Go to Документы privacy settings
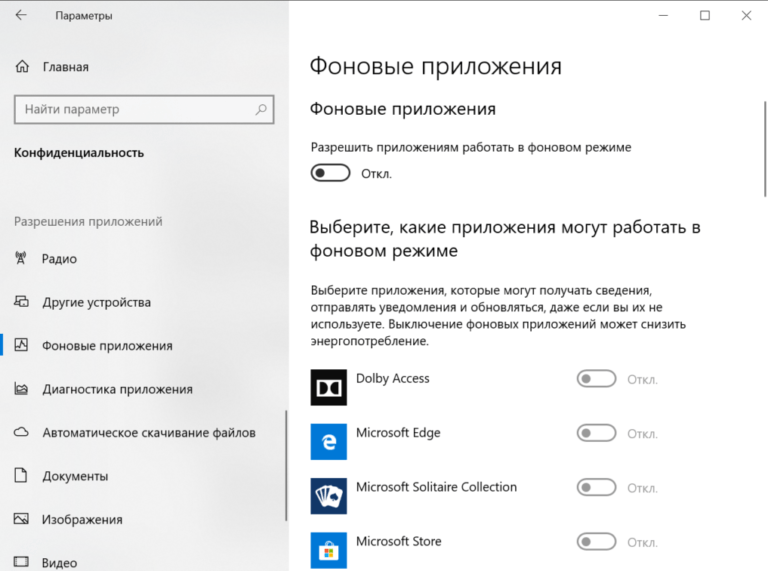 tap(75, 476)
